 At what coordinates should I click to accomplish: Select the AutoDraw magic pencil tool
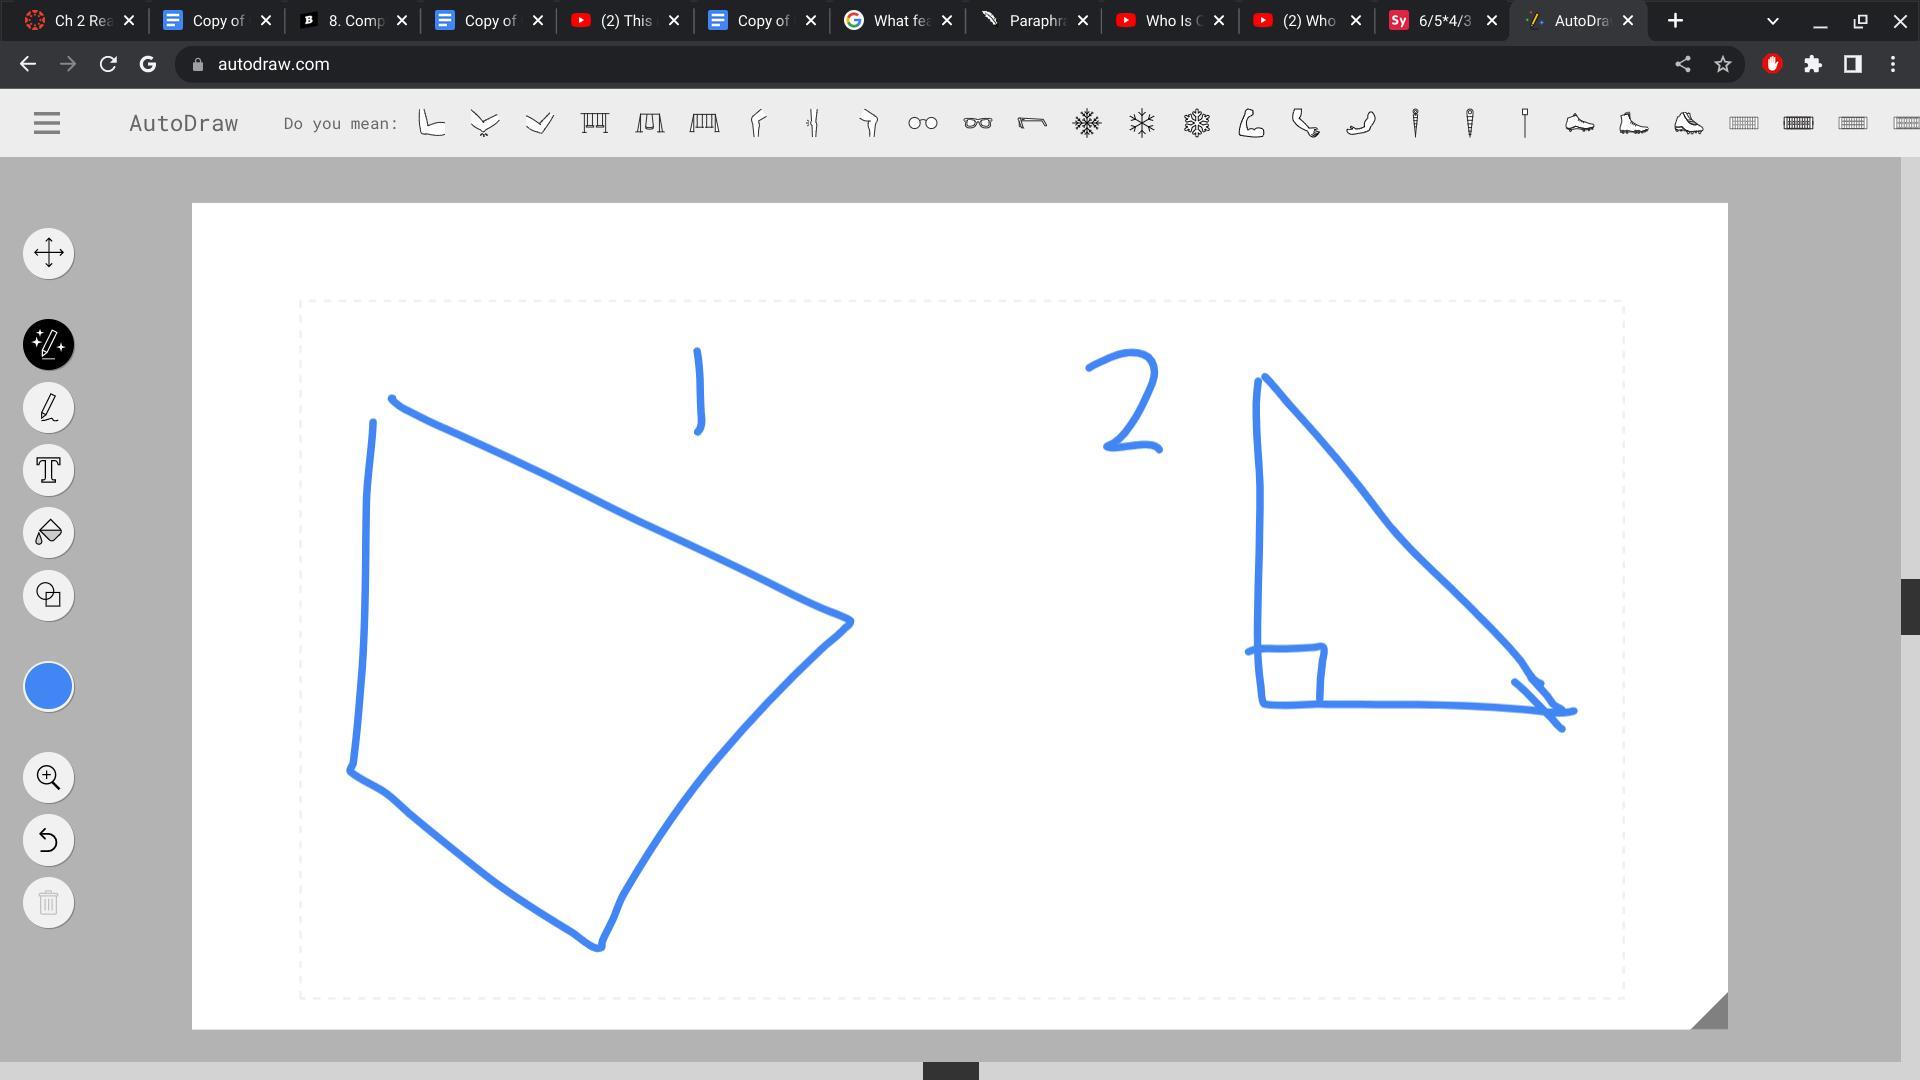48,345
